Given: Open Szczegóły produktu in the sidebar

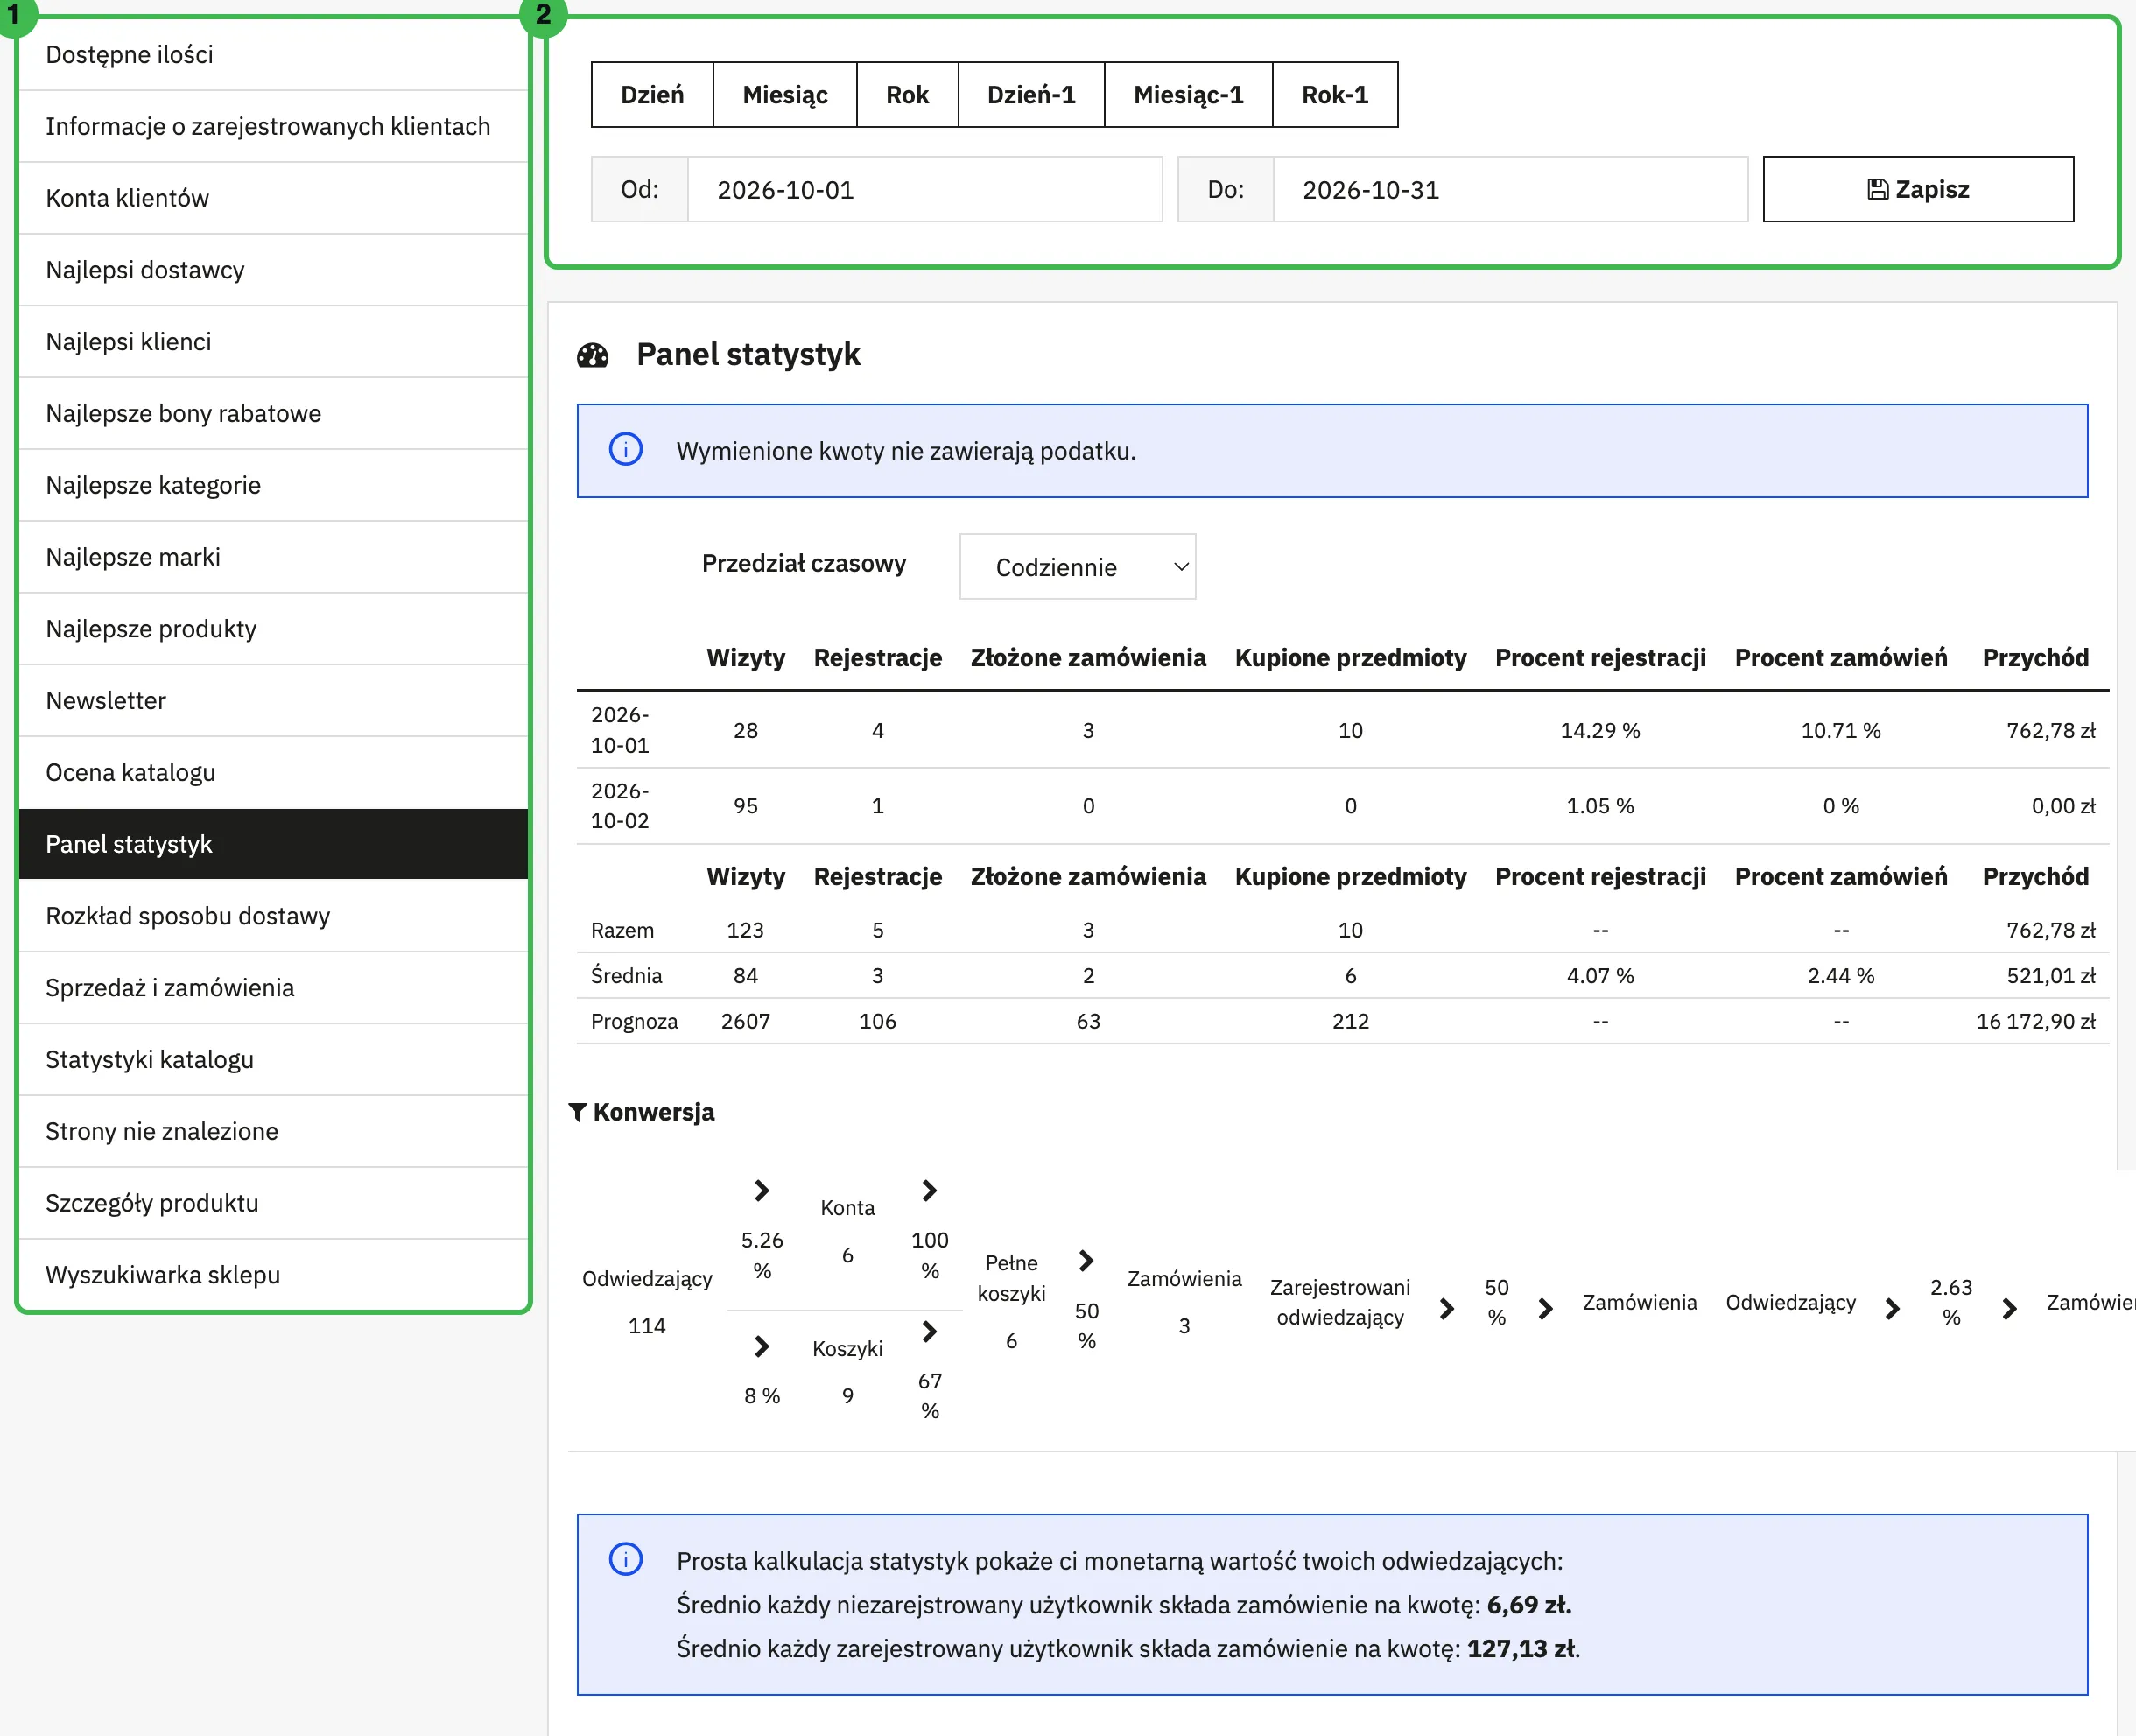Looking at the screenshot, I should pos(273,1203).
